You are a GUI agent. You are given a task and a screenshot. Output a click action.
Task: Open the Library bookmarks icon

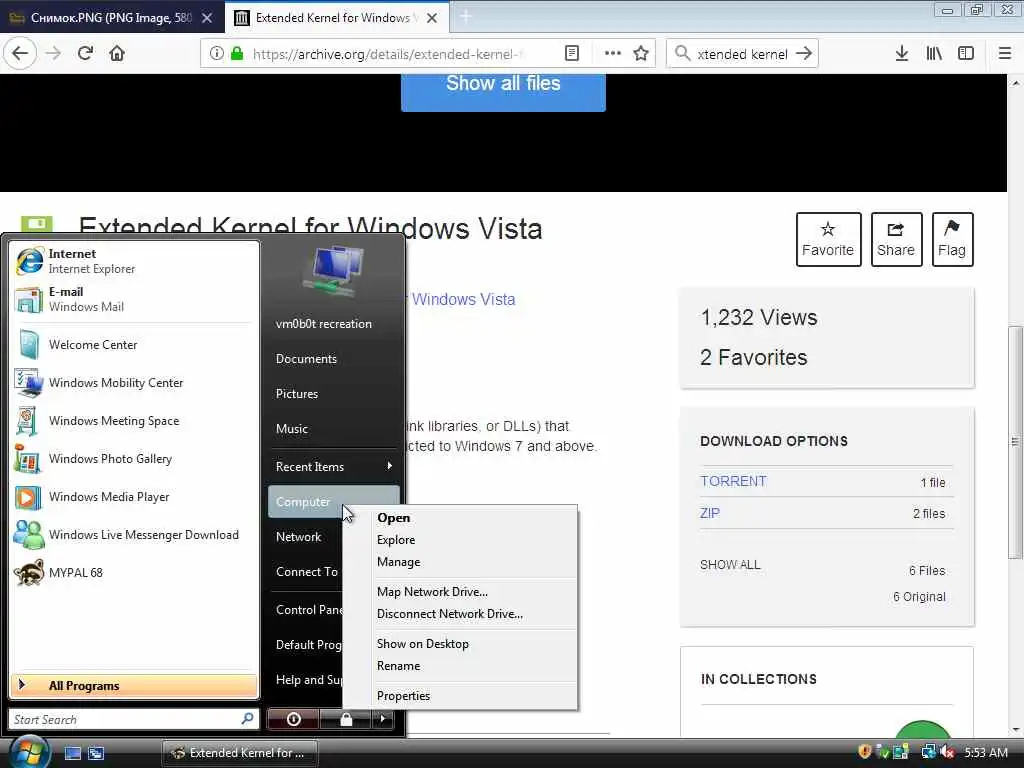[935, 54]
